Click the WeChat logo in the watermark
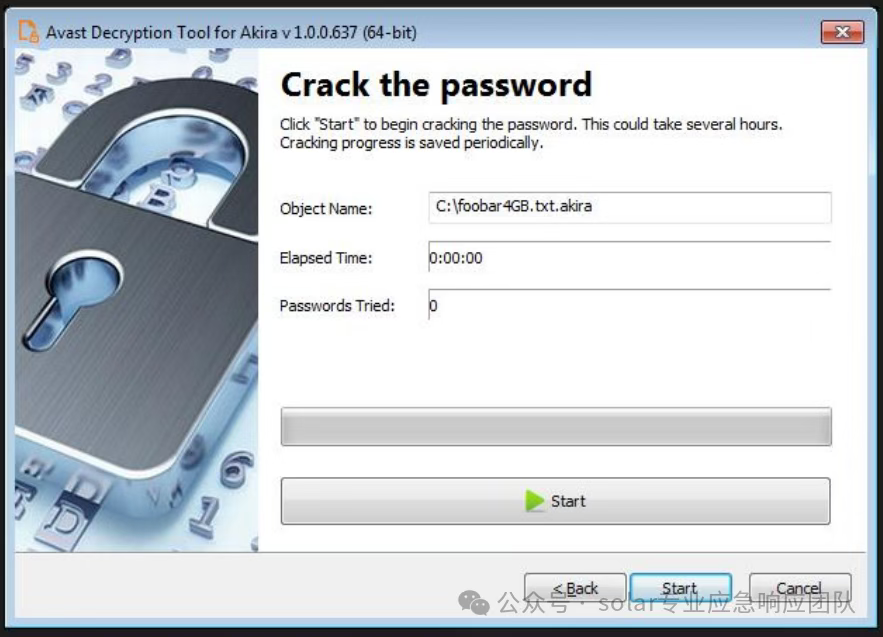The width and height of the screenshot is (883, 637). tap(474, 603)
